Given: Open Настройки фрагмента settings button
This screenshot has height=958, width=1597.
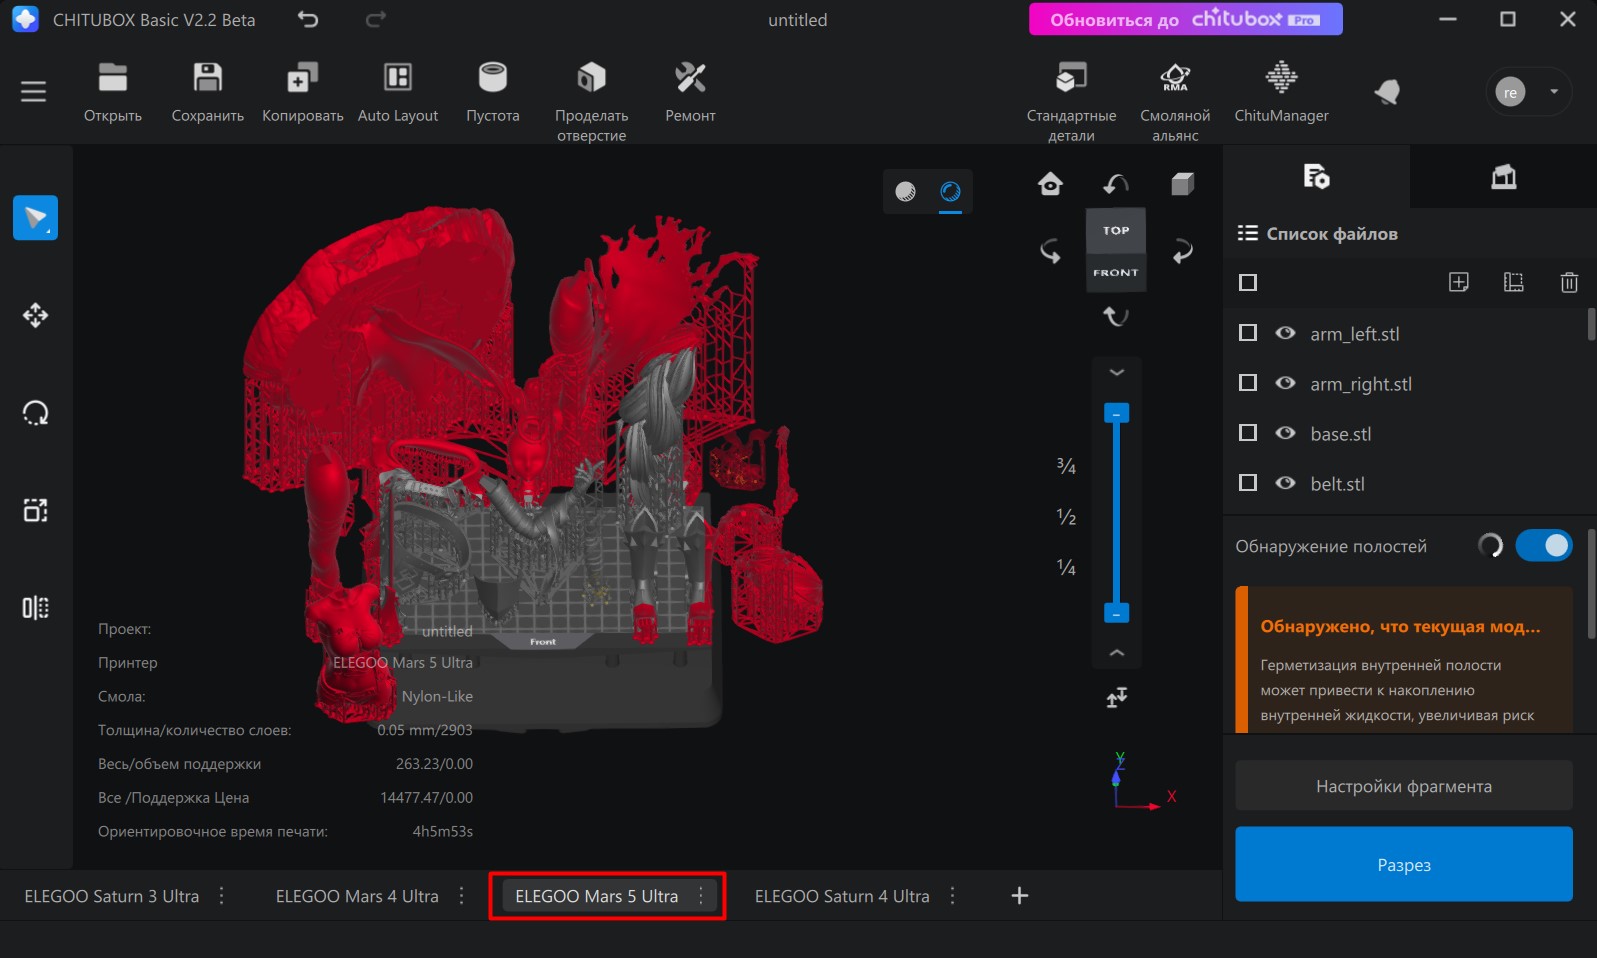Looking at the screenshot, I should pyautogui.click(x=1403, y=786).
